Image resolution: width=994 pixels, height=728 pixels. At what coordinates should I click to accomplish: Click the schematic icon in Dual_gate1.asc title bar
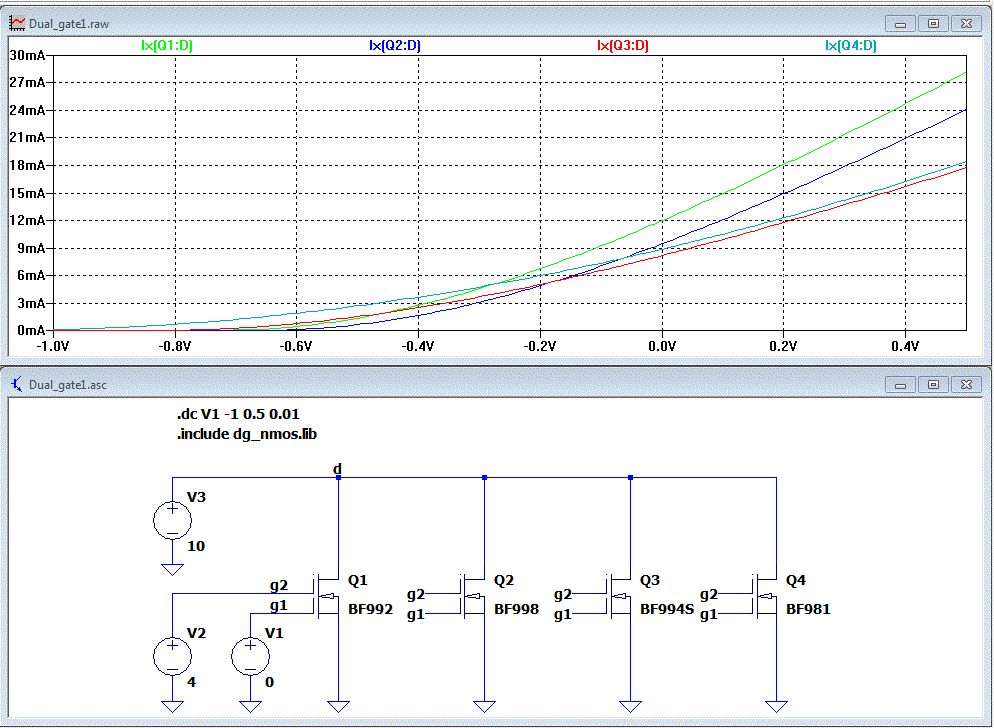click(16, 384)
